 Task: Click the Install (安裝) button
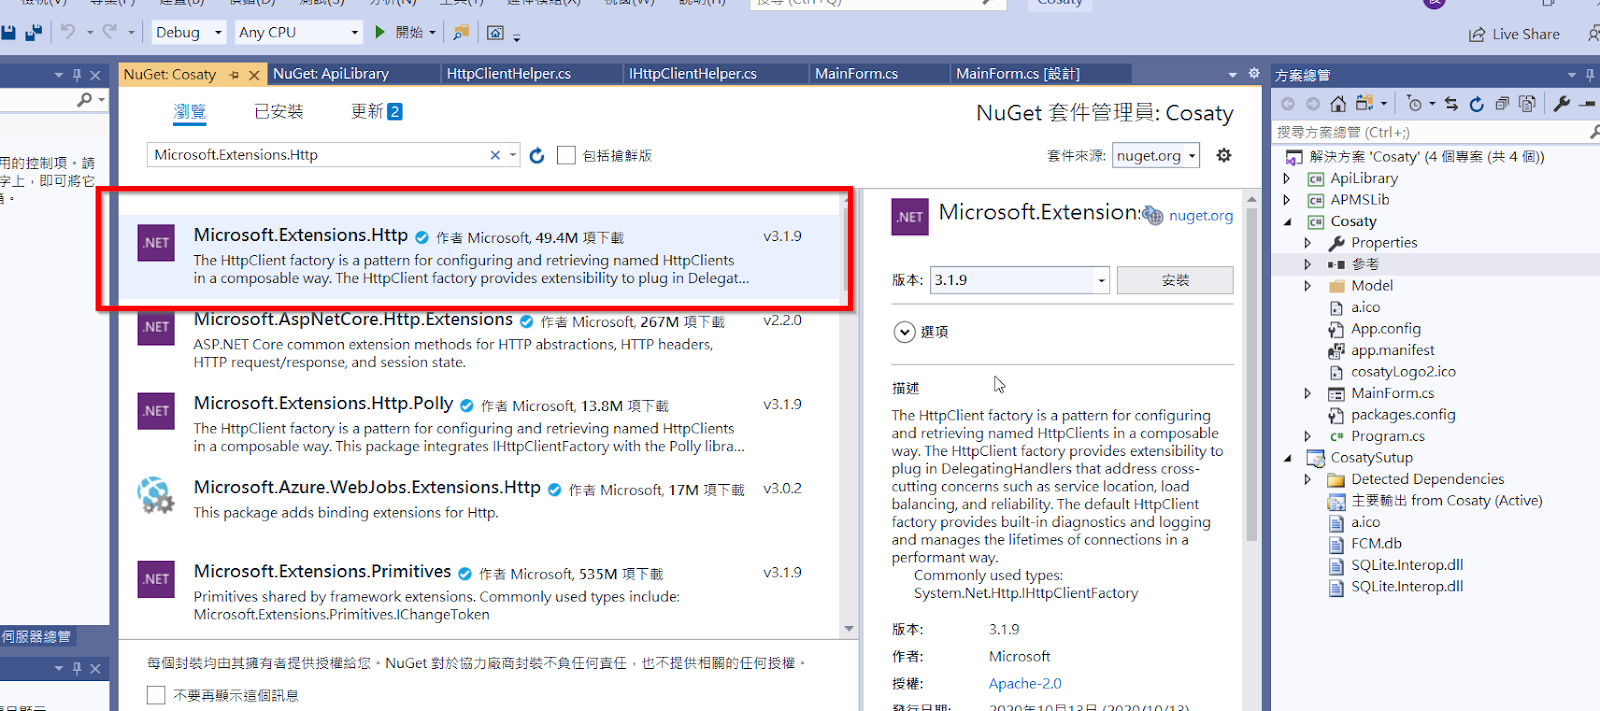click(x=1175, y=280)
